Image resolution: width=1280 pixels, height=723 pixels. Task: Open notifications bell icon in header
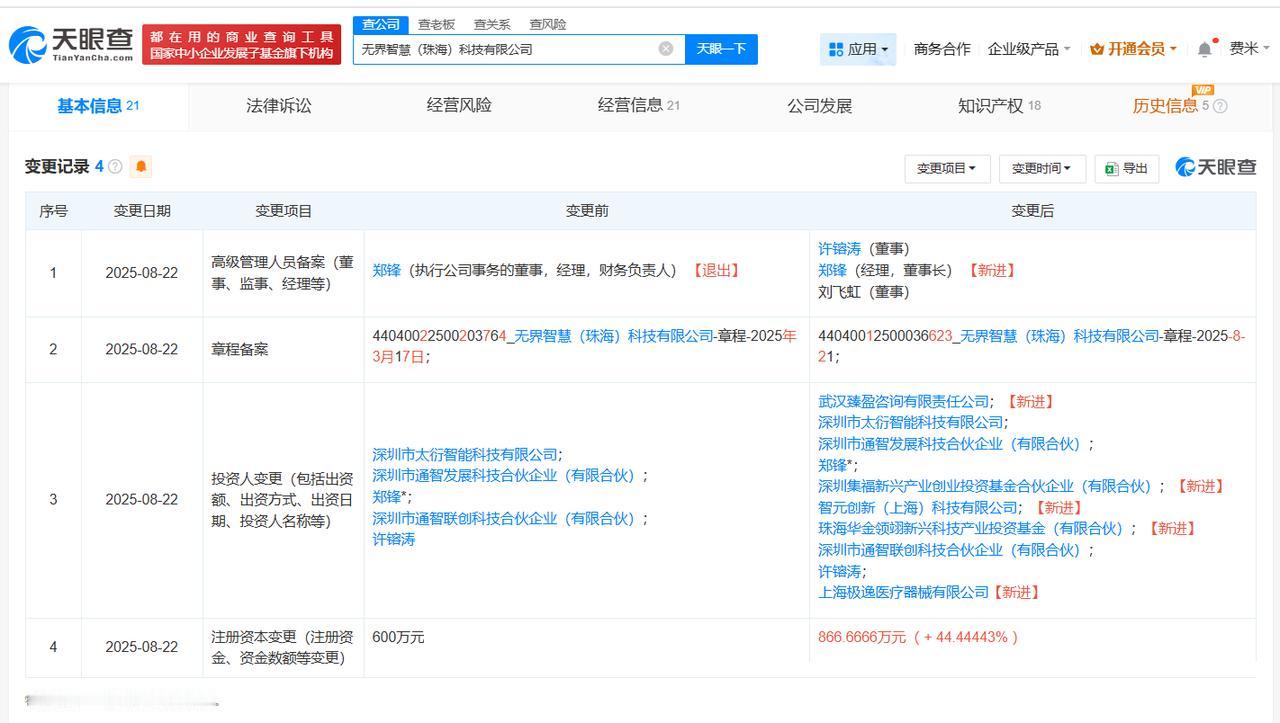[x=1205, y=49]
